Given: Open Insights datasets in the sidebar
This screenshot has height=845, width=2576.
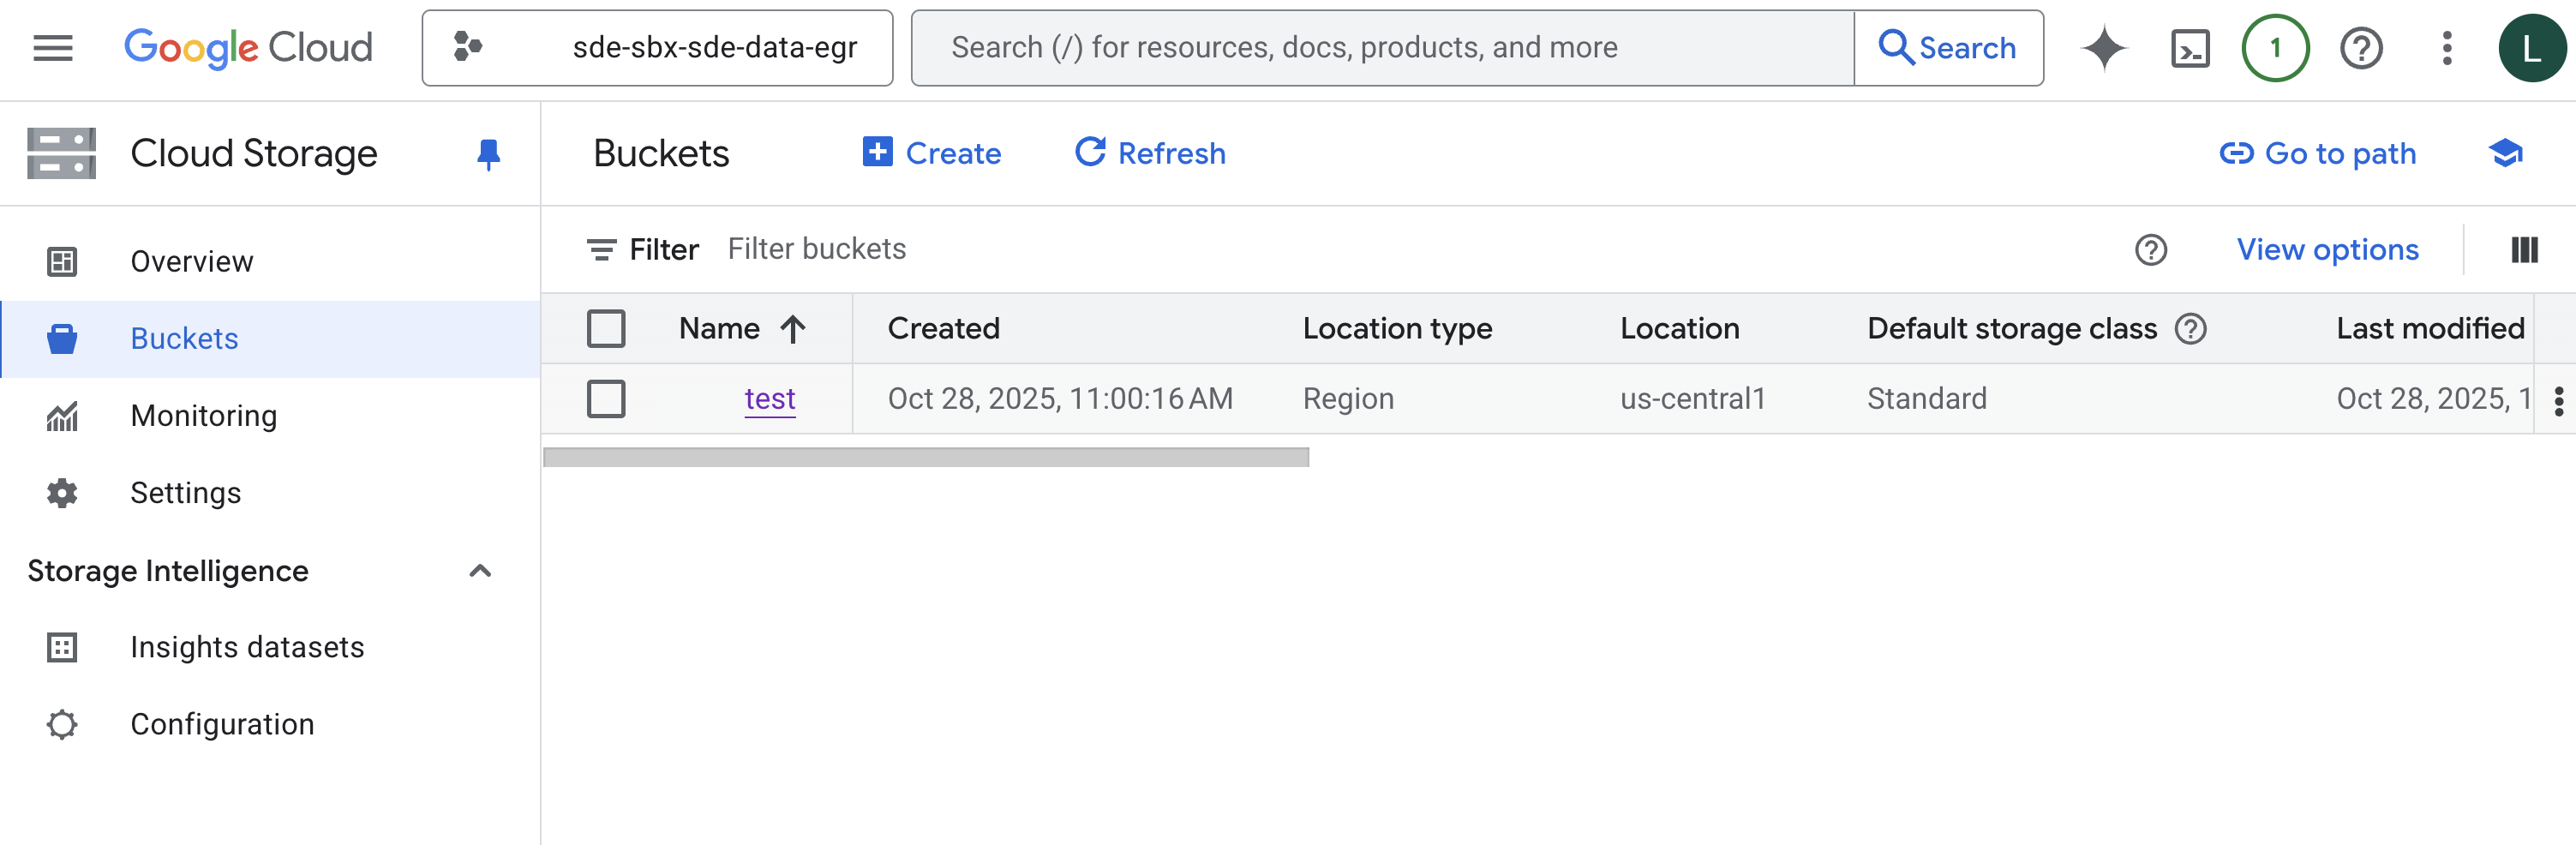Looking at the screenshot, I should click(246, 647).
